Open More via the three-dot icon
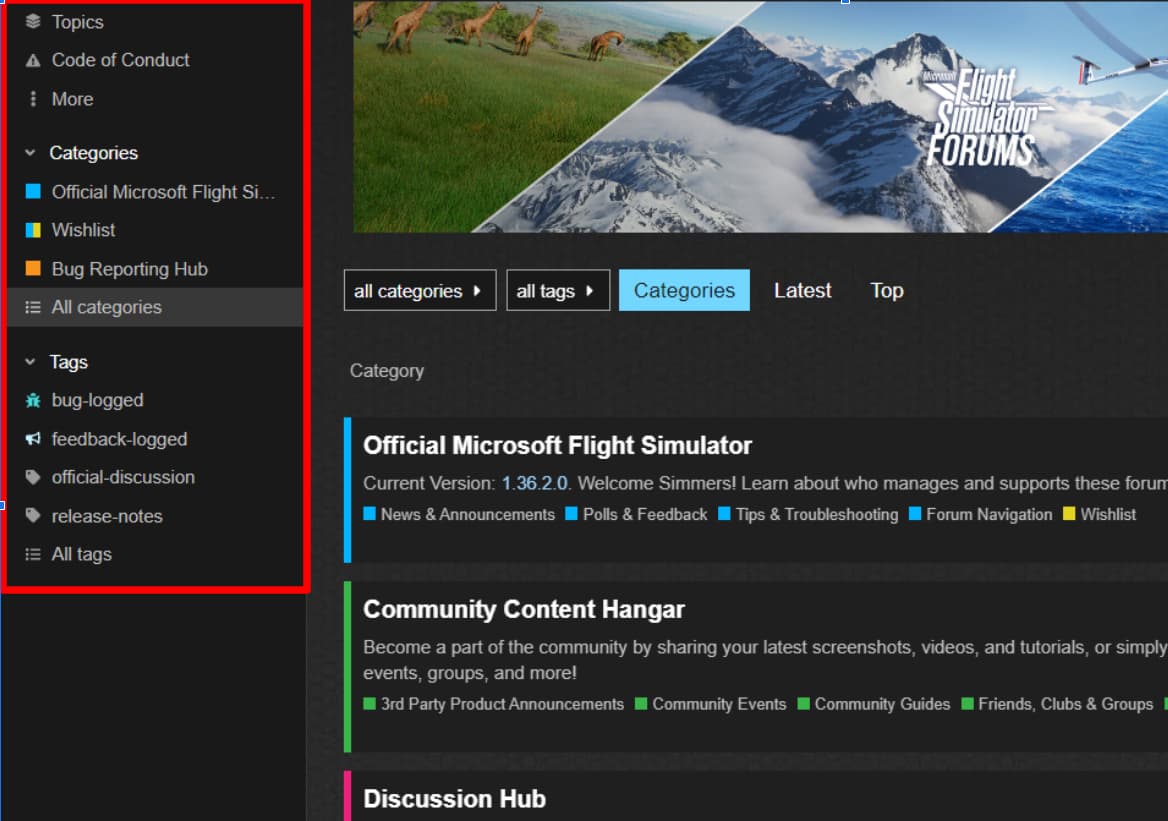The image size is (1168, 821). coord(33,99)
